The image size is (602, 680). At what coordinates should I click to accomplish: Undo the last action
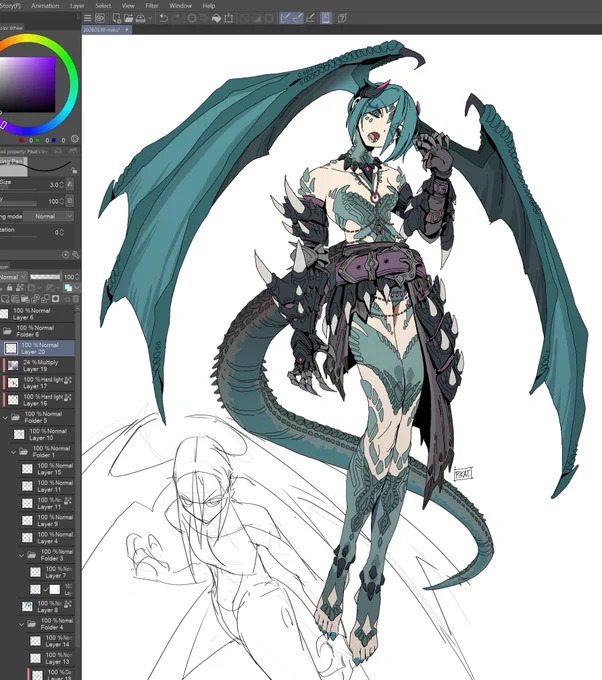click(x=164, y=18)
